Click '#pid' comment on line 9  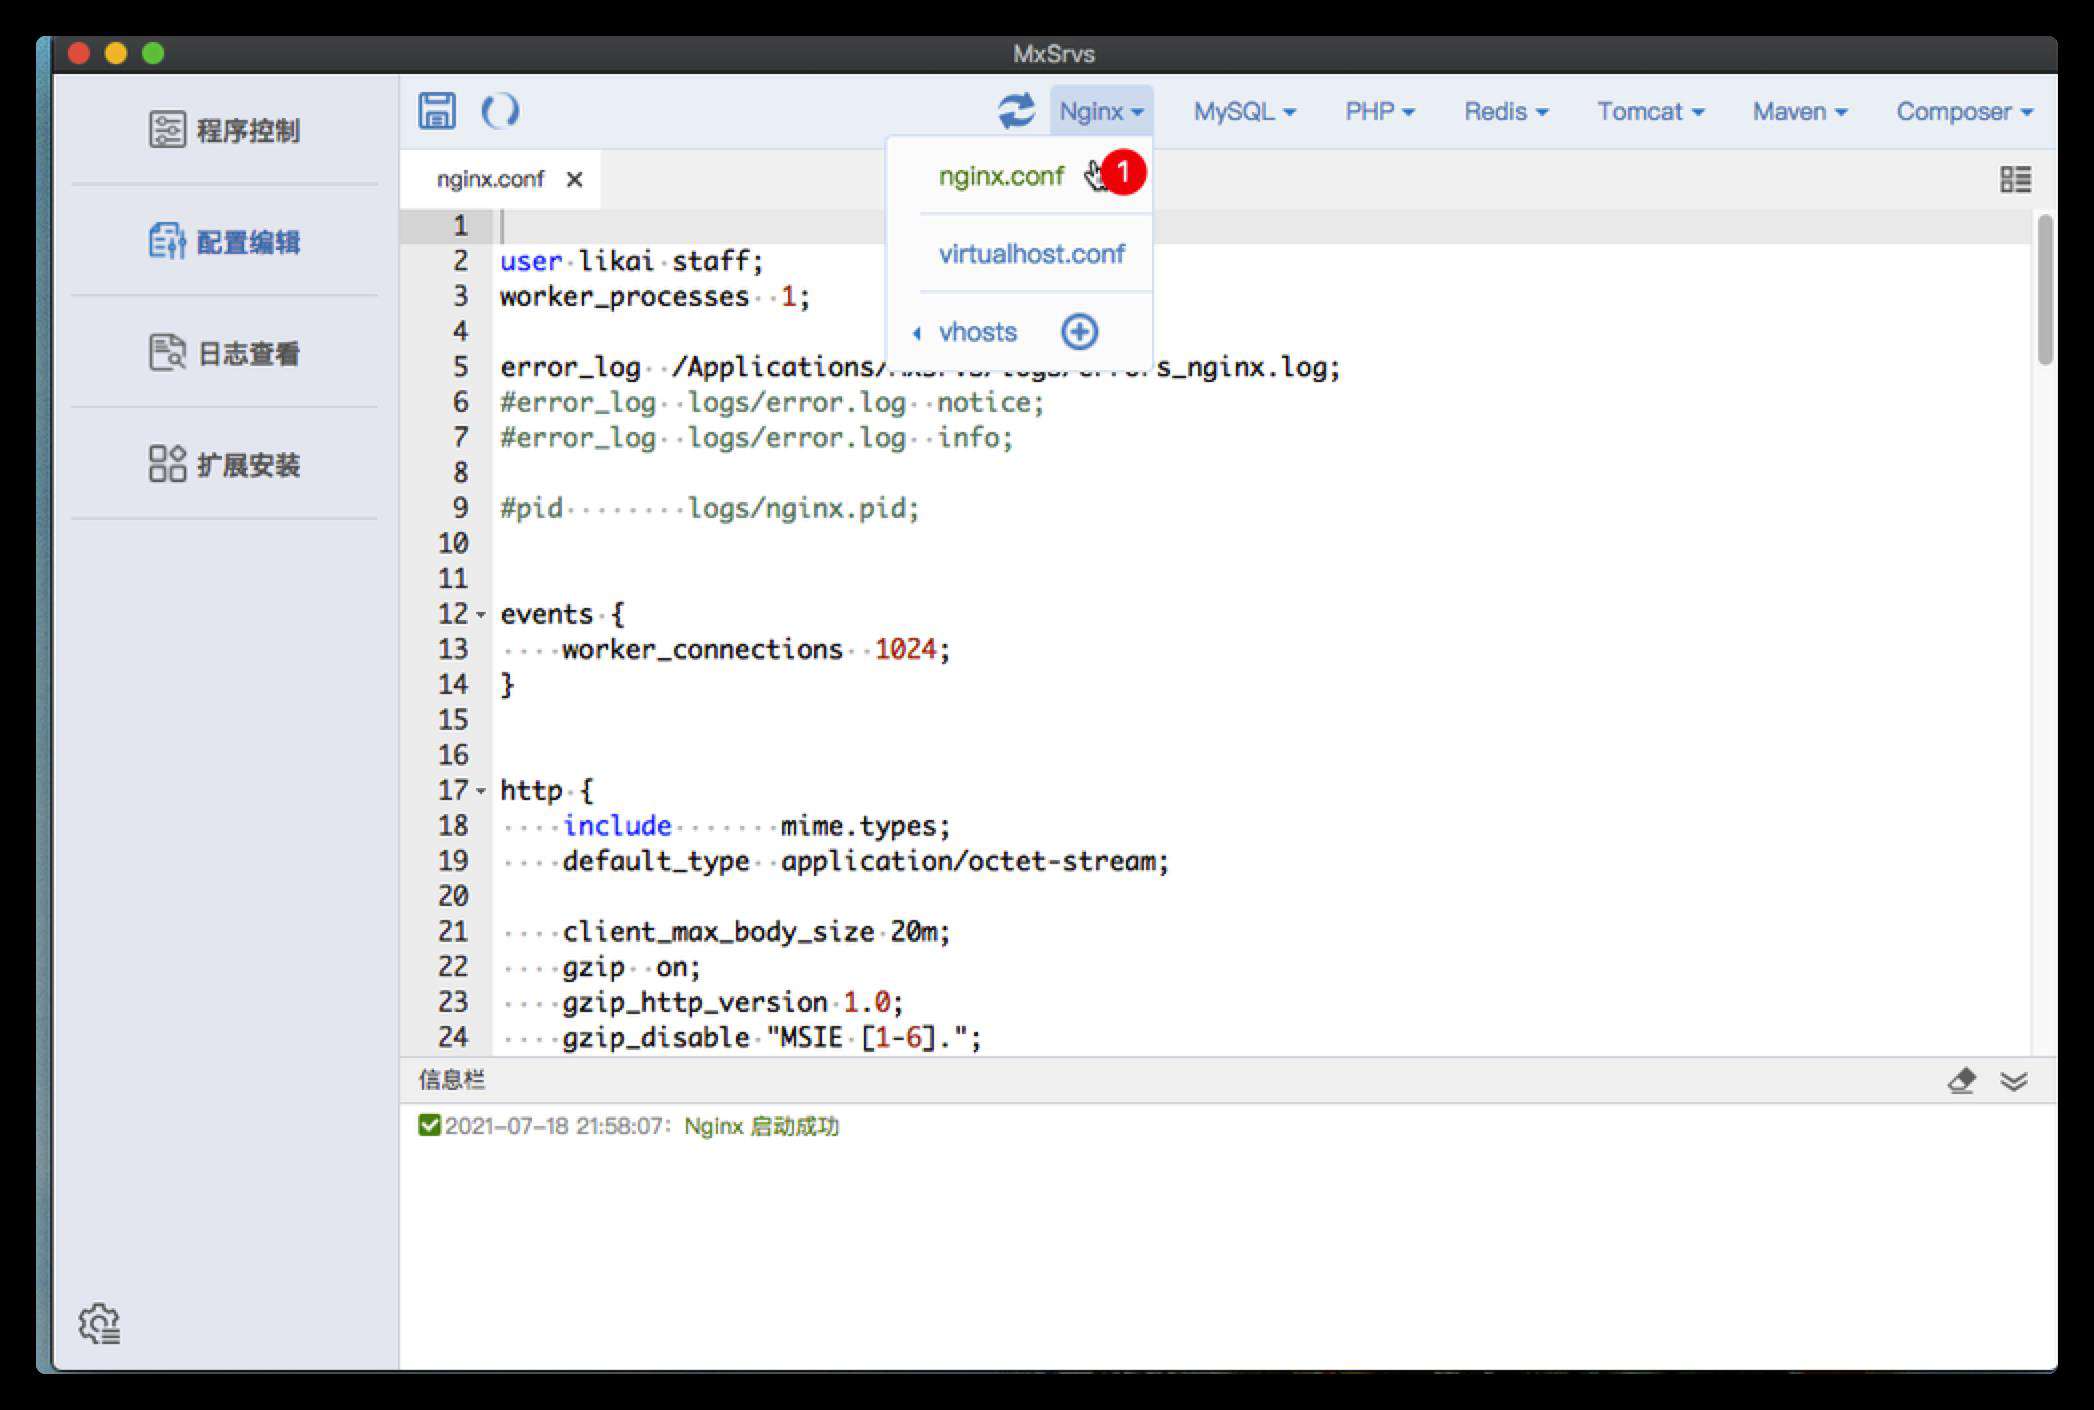[x=531, y=509]
